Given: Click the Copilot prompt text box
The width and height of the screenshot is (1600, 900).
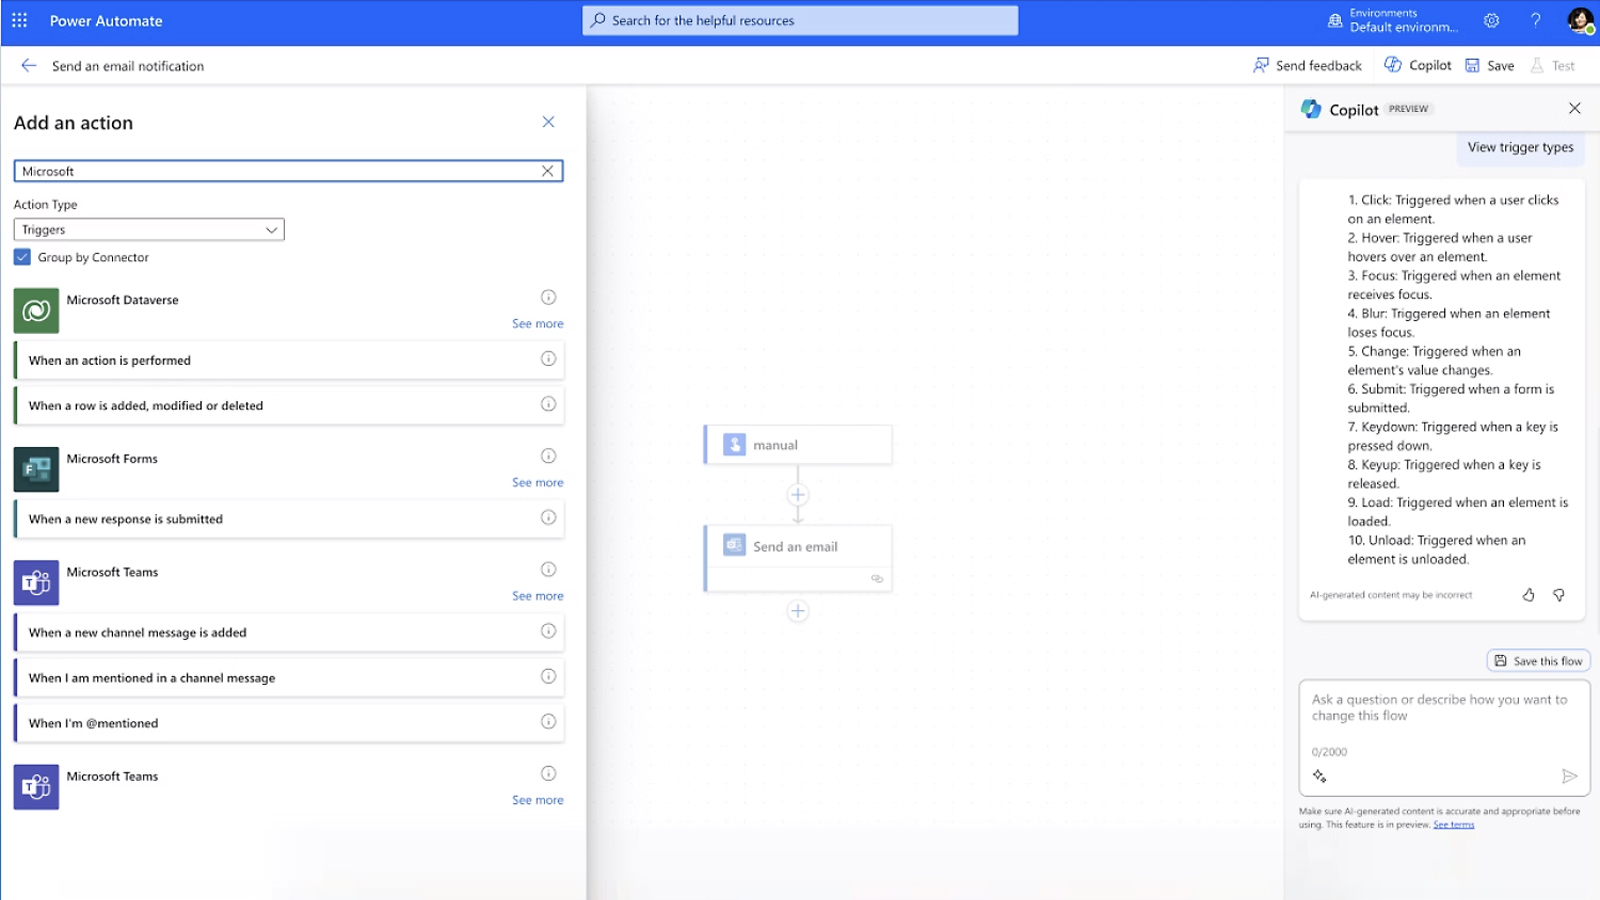Looking at the screenshot, I should [1443, 715].
